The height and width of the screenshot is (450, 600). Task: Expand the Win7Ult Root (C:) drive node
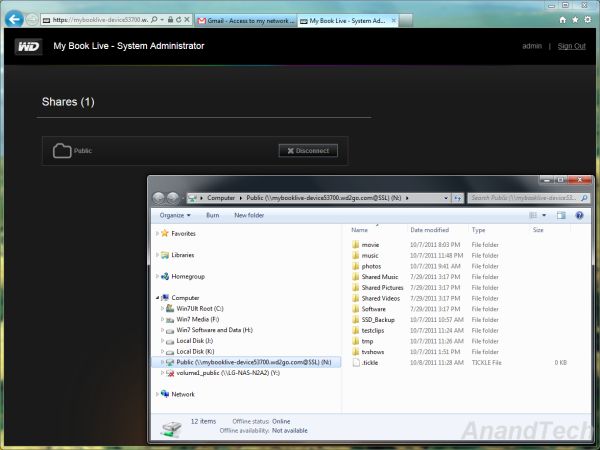pyautogui.click(x=162, y=308)
